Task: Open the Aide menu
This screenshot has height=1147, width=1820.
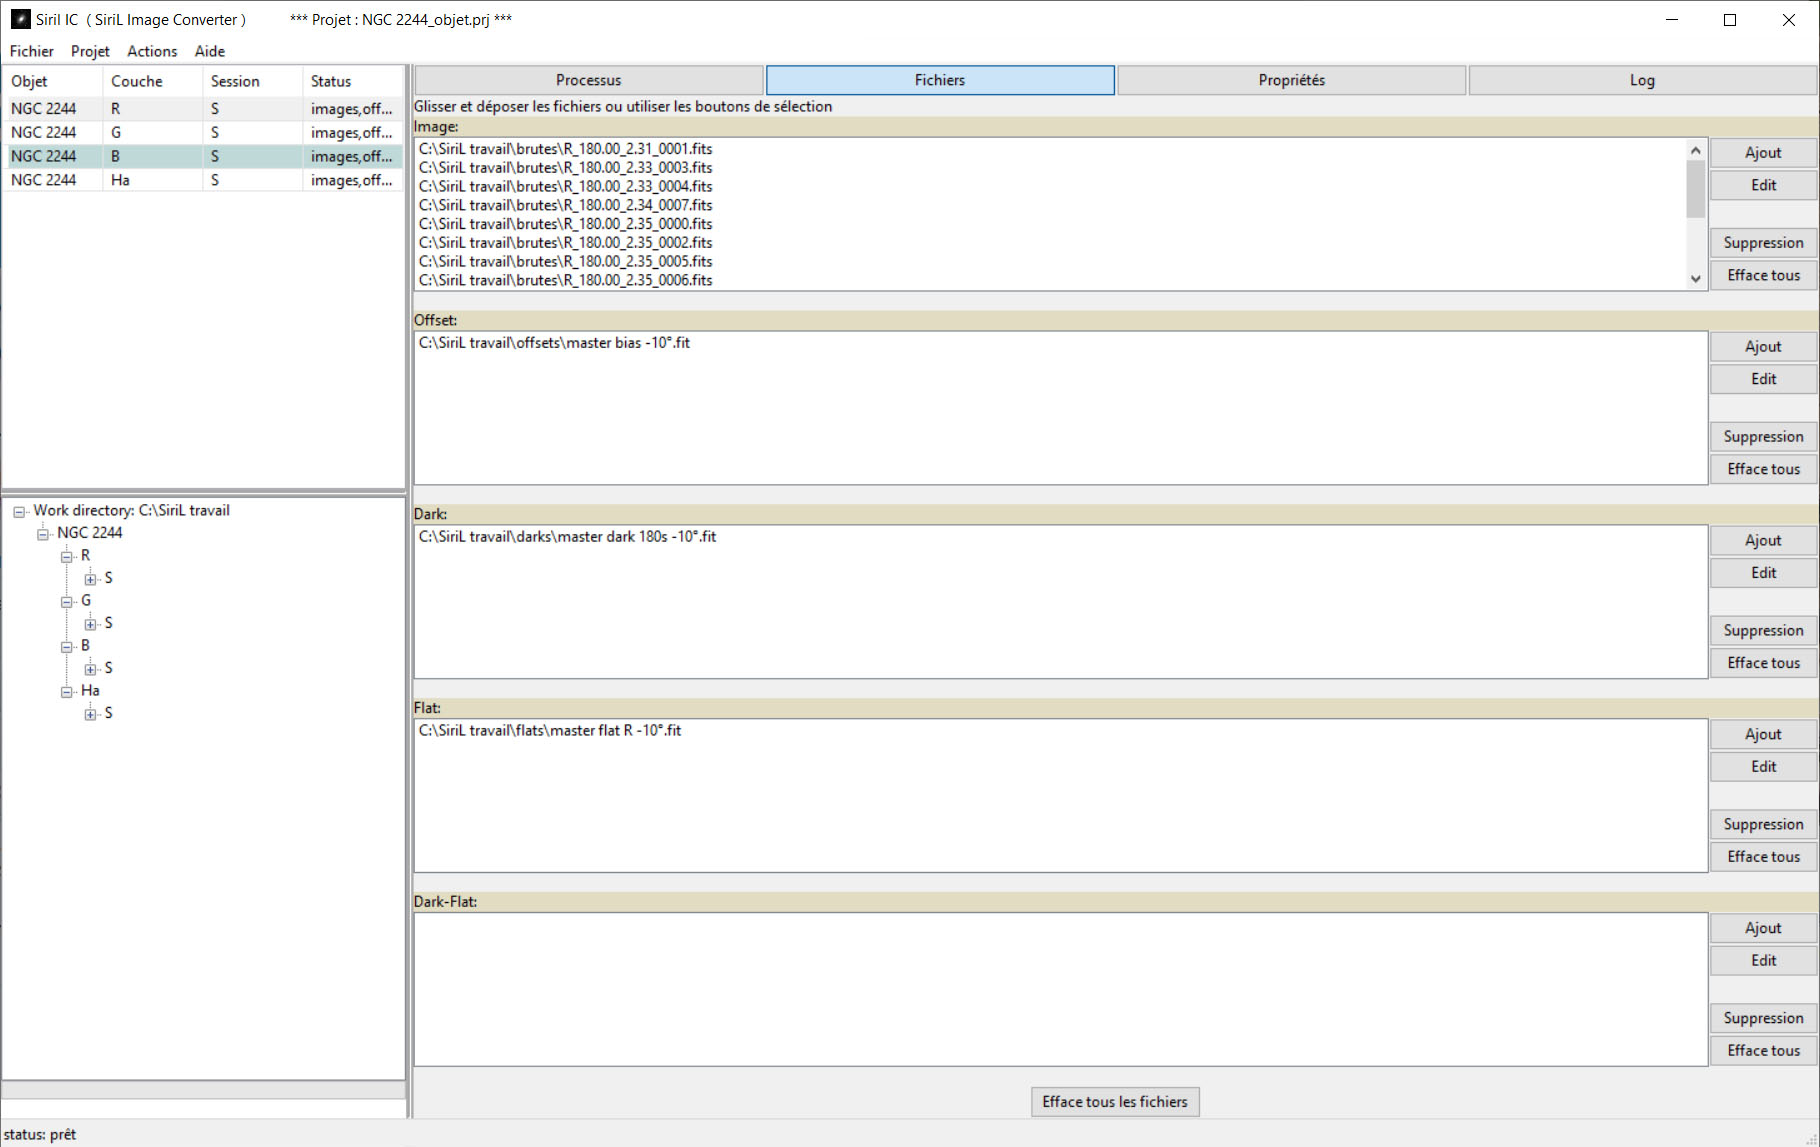Action: [x=210, y=51]
